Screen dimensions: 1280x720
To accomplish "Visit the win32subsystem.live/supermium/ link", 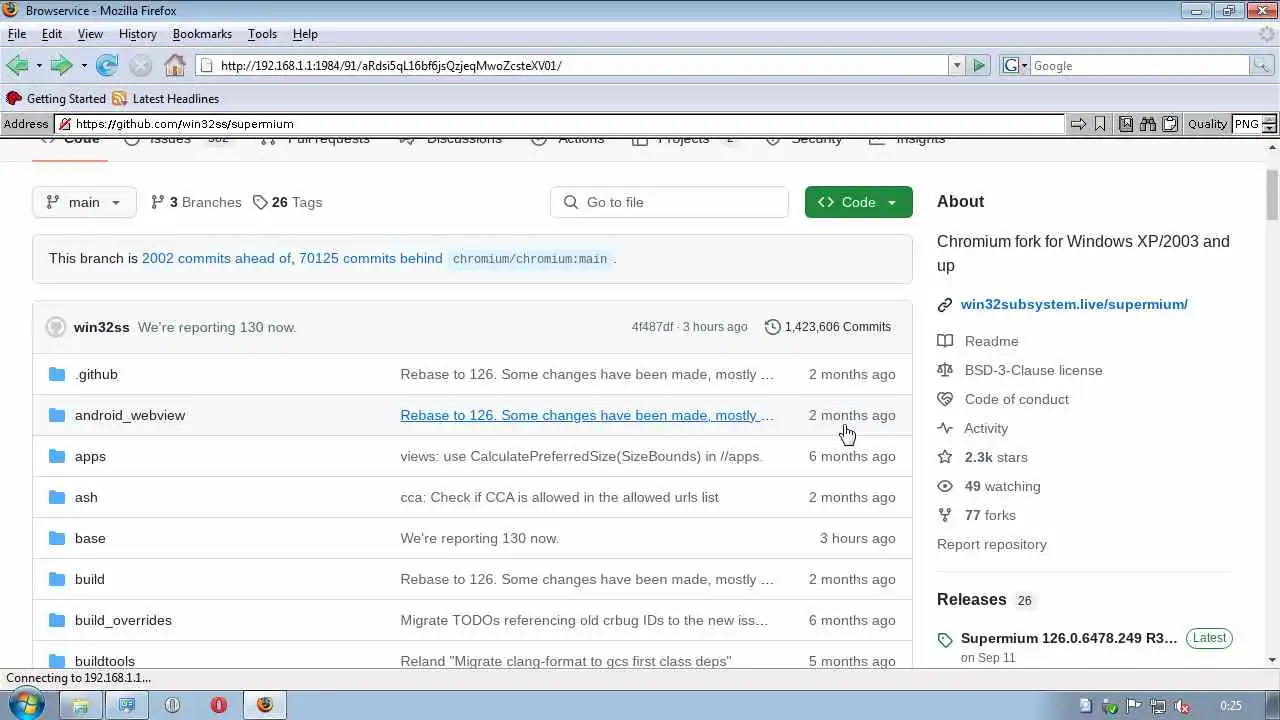I will pyautogui.click(x=1074, y=304).
